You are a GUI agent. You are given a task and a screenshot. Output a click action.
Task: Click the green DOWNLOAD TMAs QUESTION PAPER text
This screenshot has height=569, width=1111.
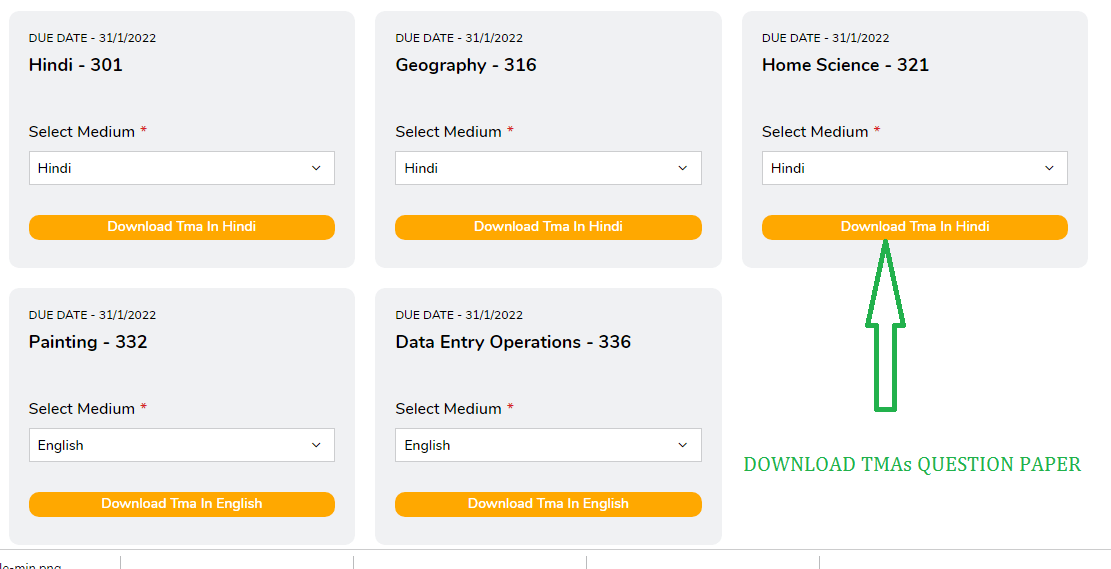pos(912,465)
